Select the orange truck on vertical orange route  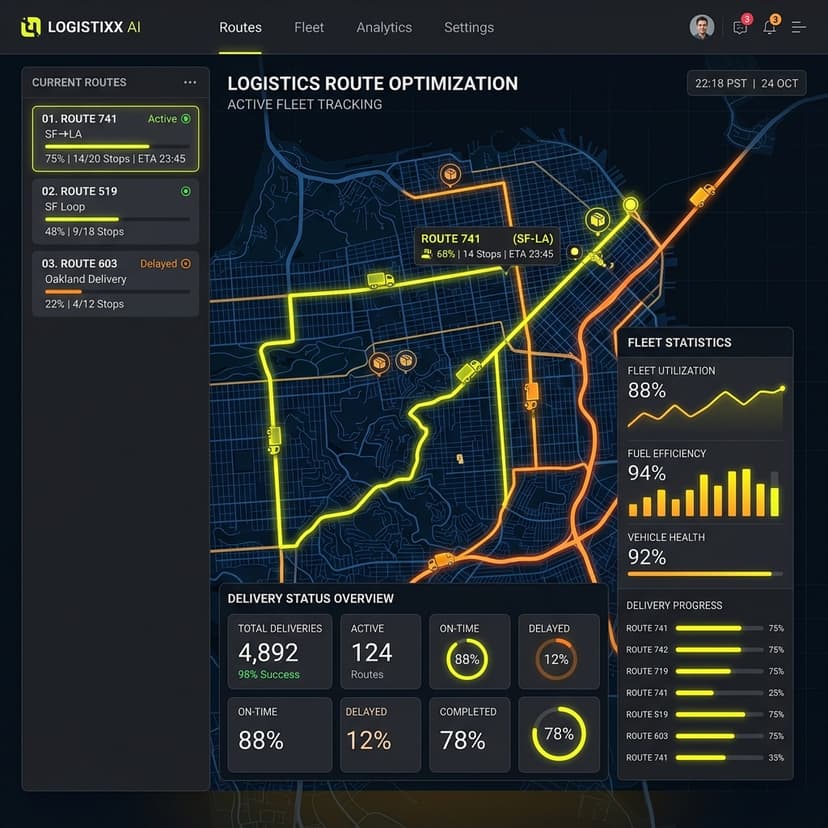[x=531, y=396]
